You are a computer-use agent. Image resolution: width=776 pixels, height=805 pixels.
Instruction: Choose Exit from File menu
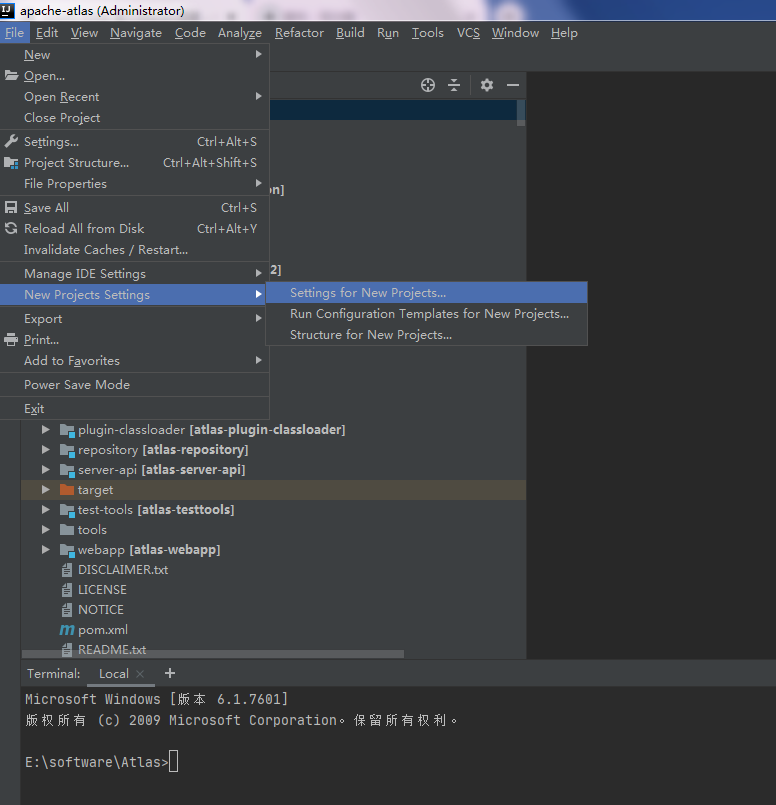[134, 409]
